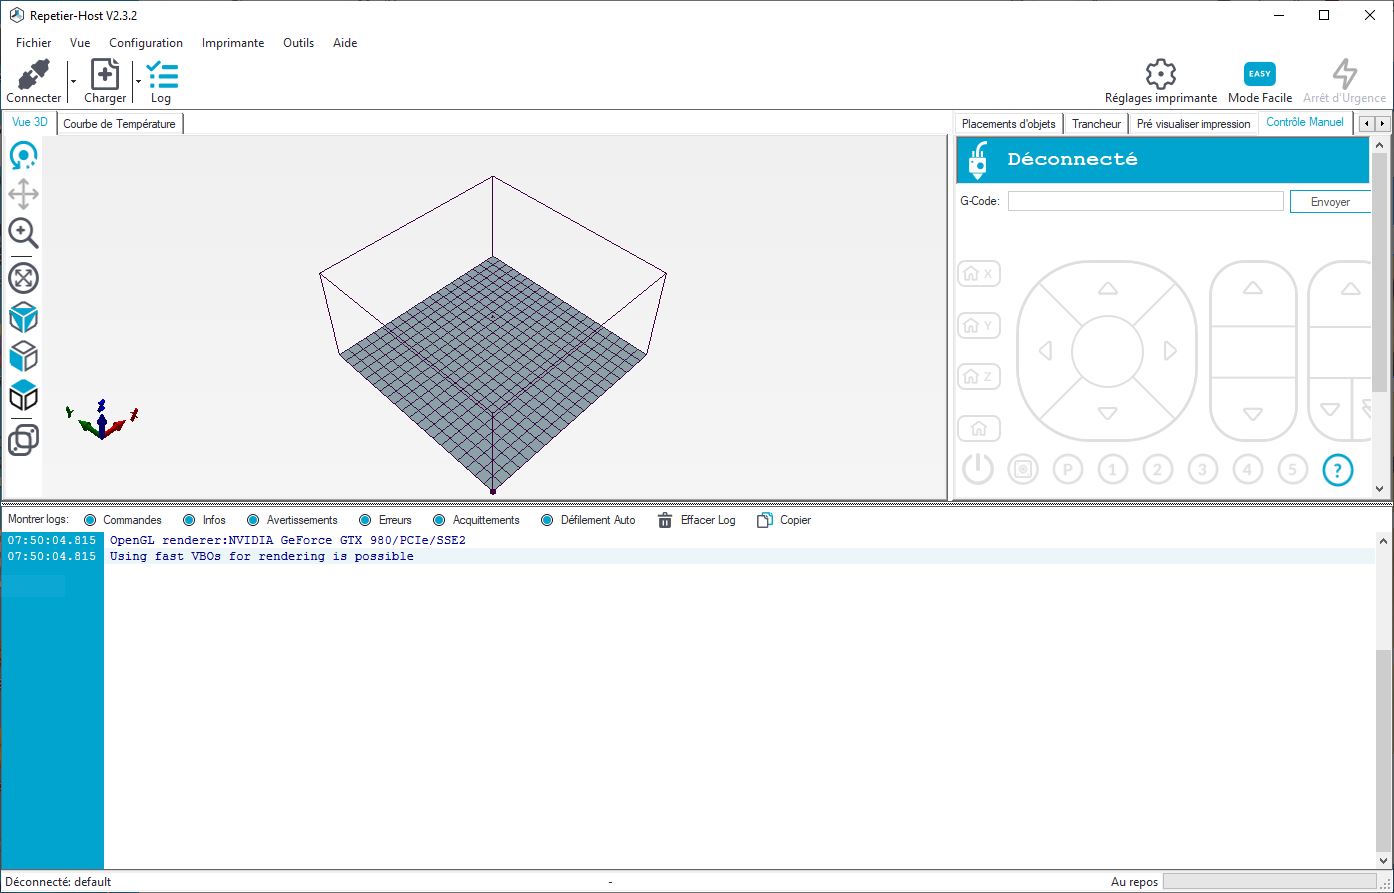Select the Rotate view tool
Image resolution: width=1394 pixels, height=893 pixels.
pyautogui.click(x=23, y=155)
